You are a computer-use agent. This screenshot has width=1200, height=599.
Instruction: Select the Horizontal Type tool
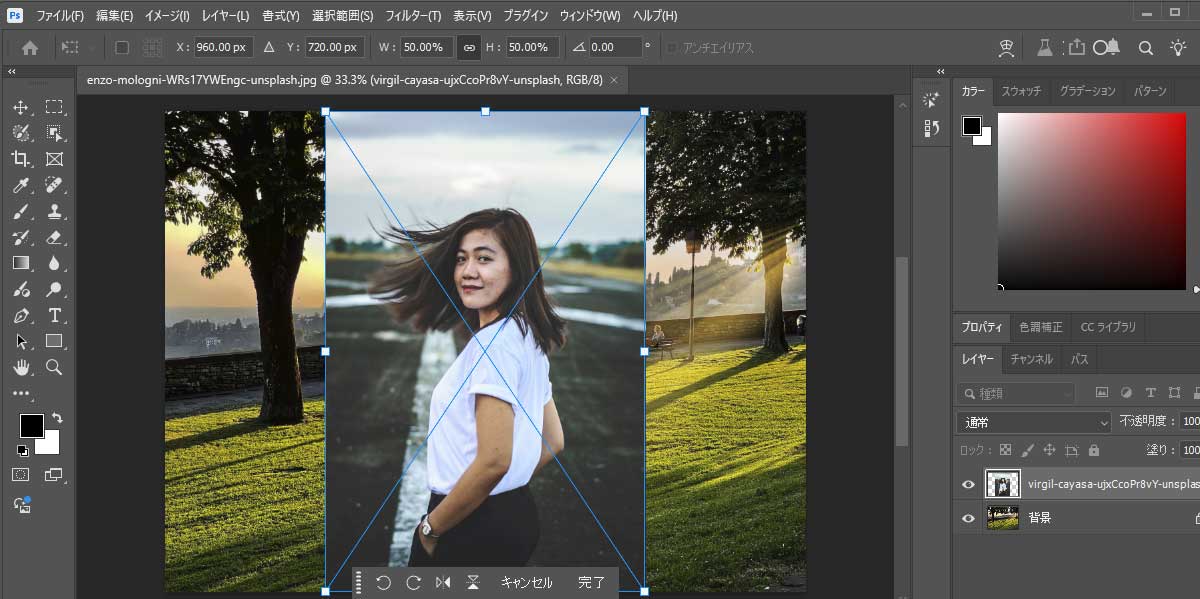[x=54, y=316]
